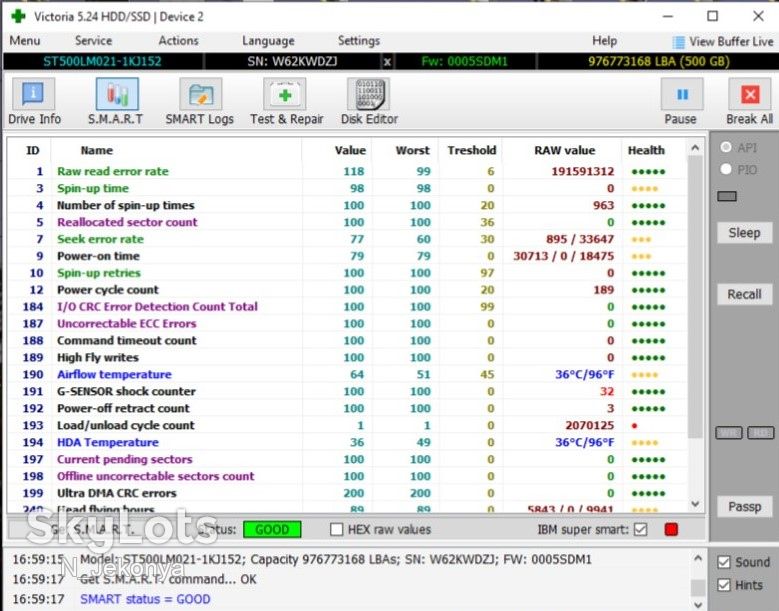Screen dimensions: 779x611
Task: Select the Ultra DMA CRC errors row
Action: [x=348, y=493]
